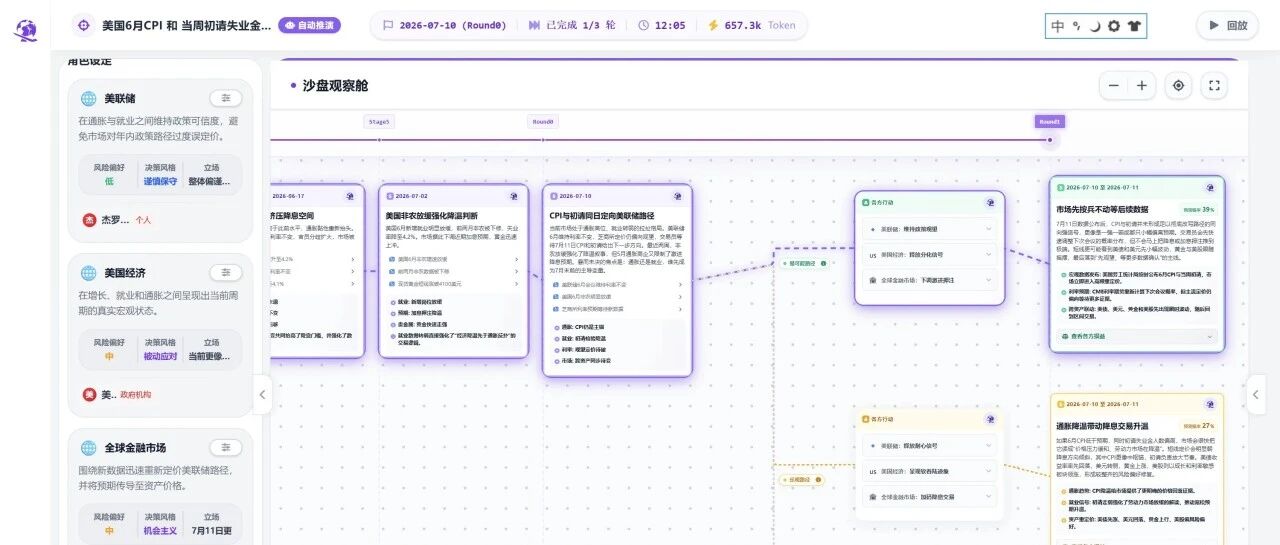Click the globe icon beside 美国经济
The height and width of the screenshot is (545, 1280).
87,273
